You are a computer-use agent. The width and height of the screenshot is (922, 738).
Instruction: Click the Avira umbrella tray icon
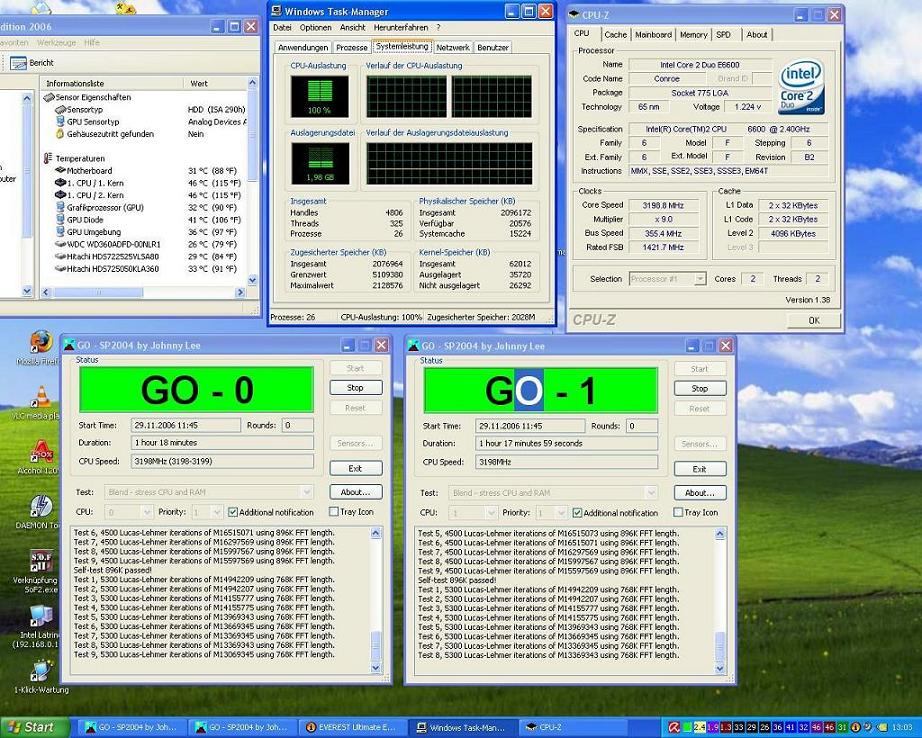[x=674, y=727]
